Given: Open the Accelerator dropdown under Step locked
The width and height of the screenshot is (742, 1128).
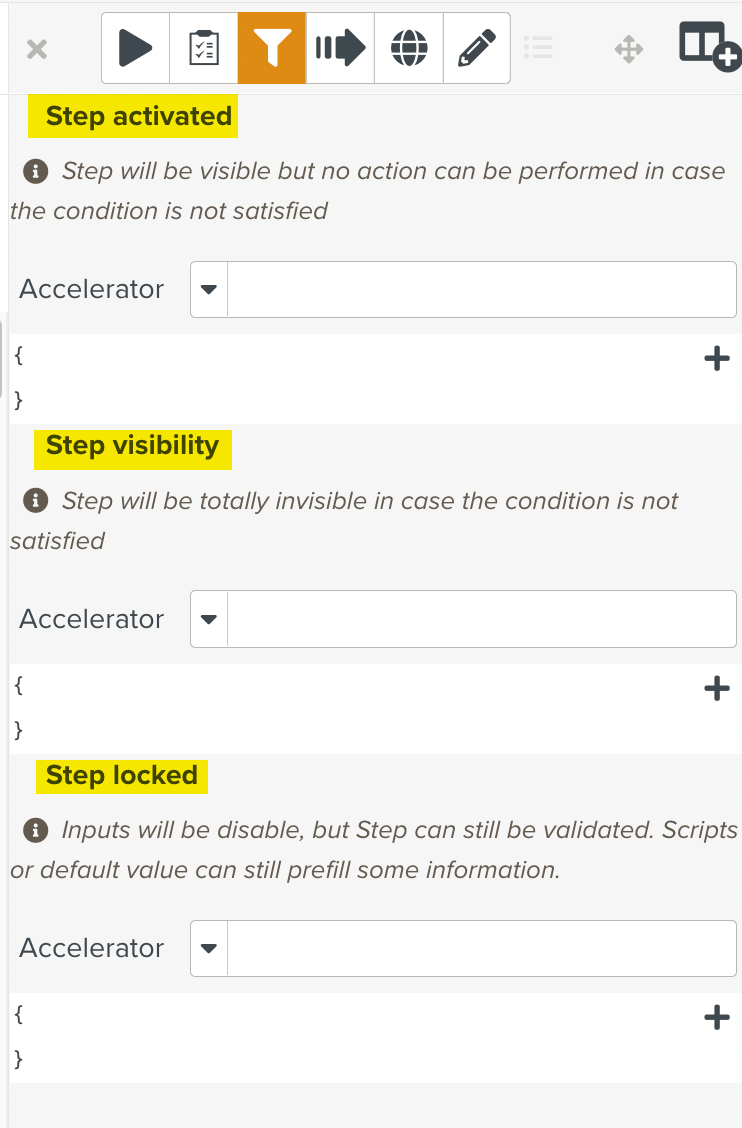Looking at the screenshot, I should pyautogui.click(x=208, y=948).
